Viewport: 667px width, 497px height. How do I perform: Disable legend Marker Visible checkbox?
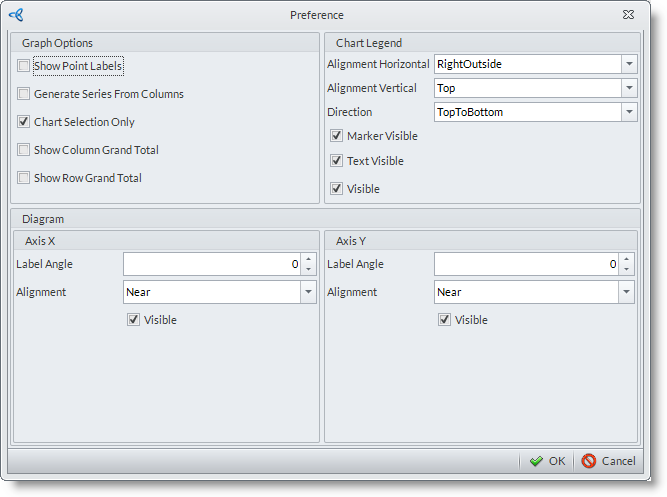337,136
